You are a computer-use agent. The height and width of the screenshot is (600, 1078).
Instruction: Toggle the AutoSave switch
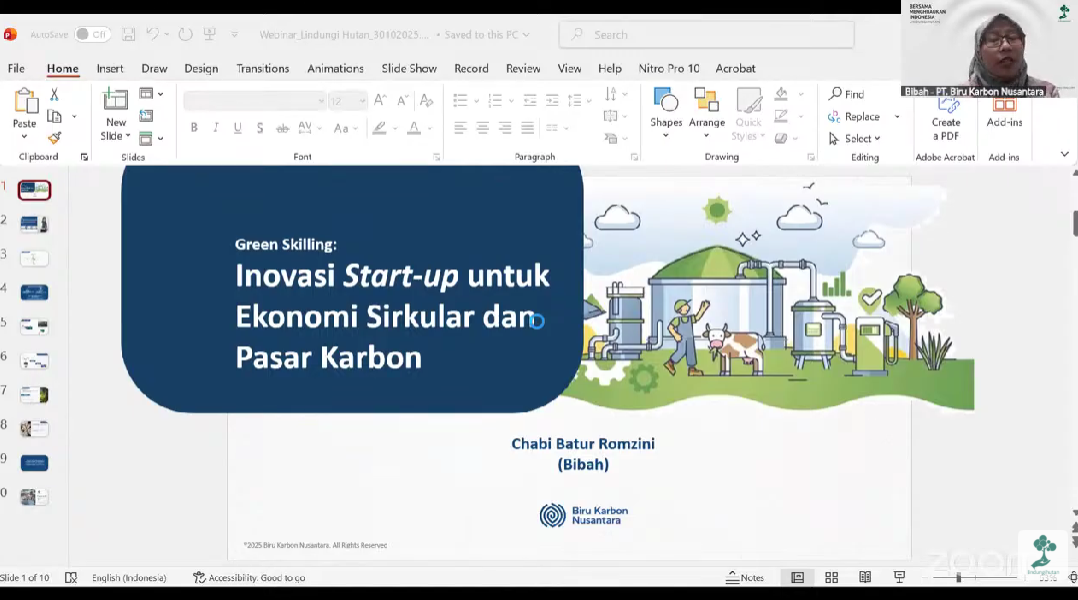[92, 34]
